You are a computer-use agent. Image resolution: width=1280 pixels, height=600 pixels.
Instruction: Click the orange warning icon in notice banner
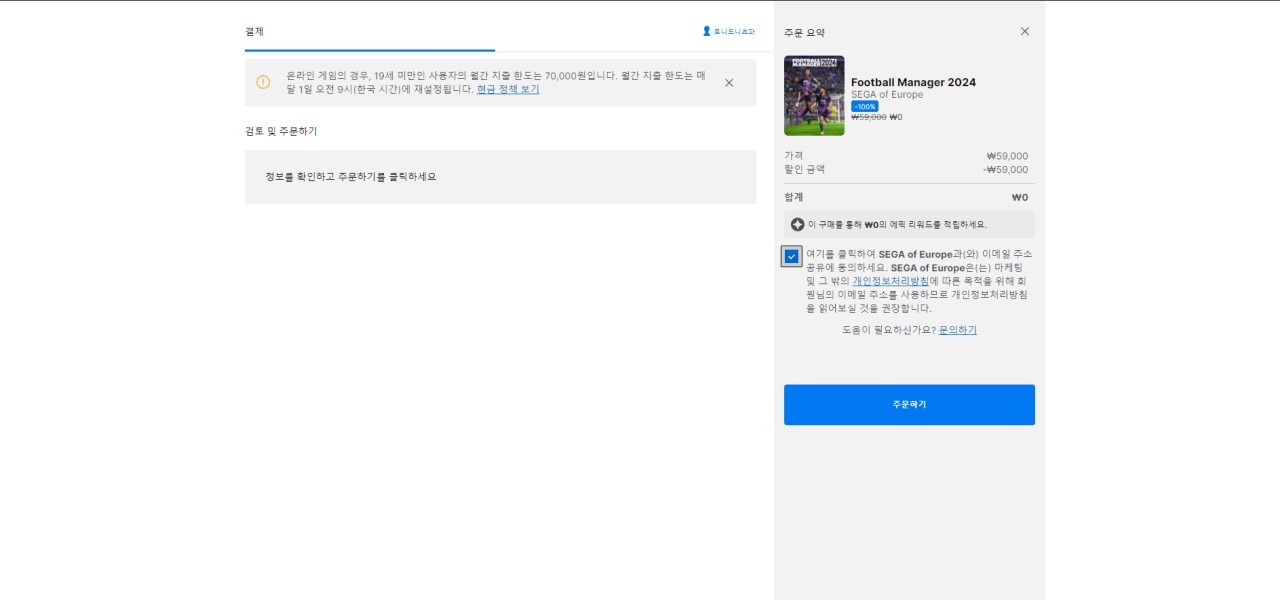263,82
